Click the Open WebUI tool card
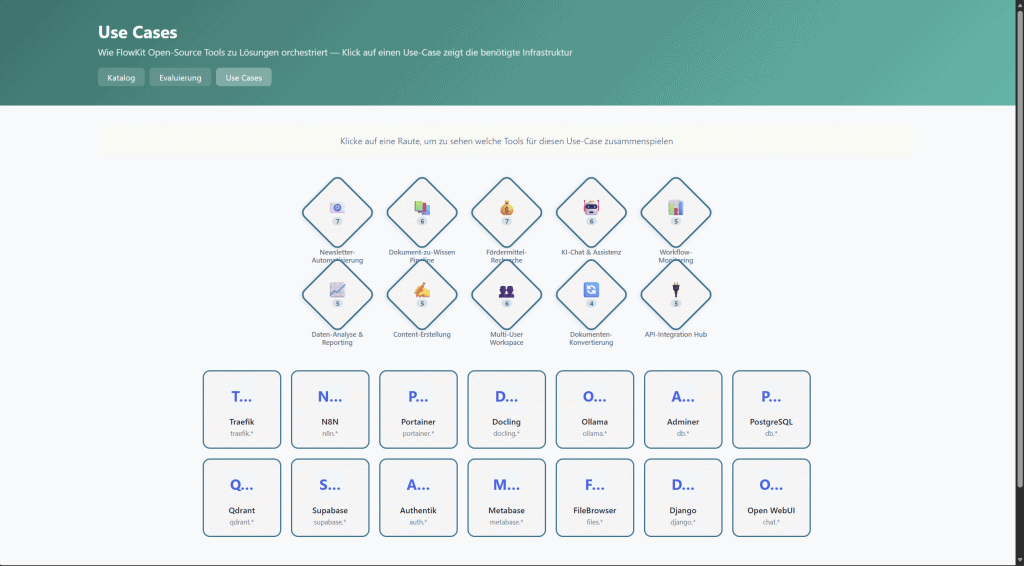 771,498
